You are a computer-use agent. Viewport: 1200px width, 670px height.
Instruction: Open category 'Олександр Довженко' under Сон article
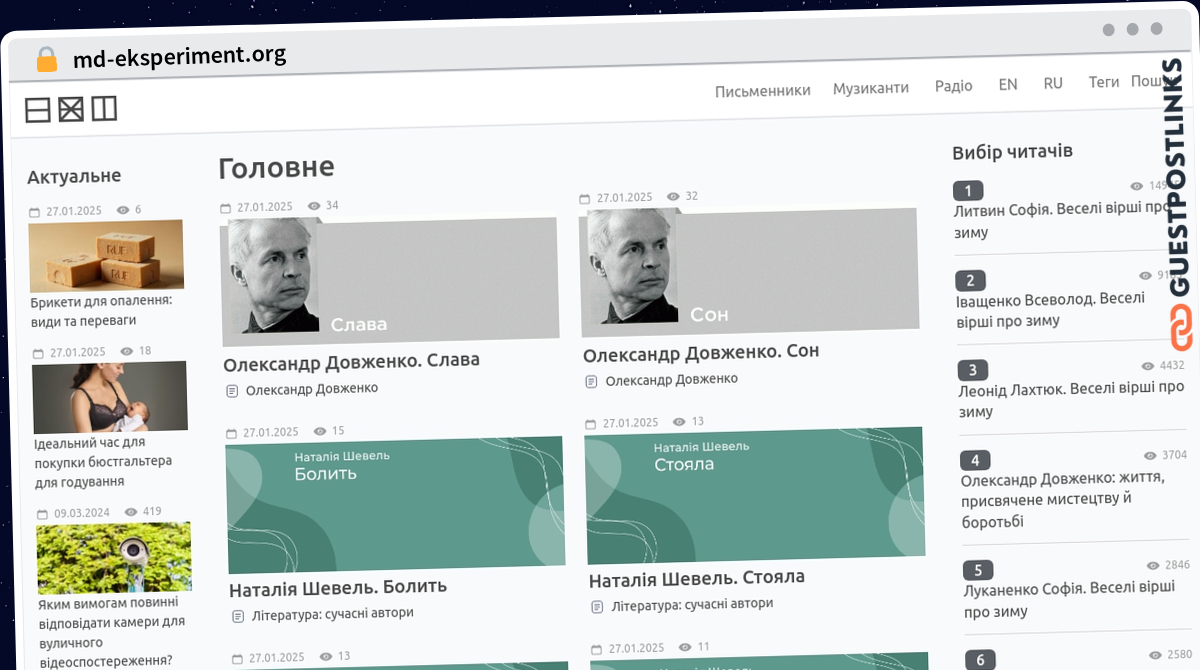(x=672, y=380)
